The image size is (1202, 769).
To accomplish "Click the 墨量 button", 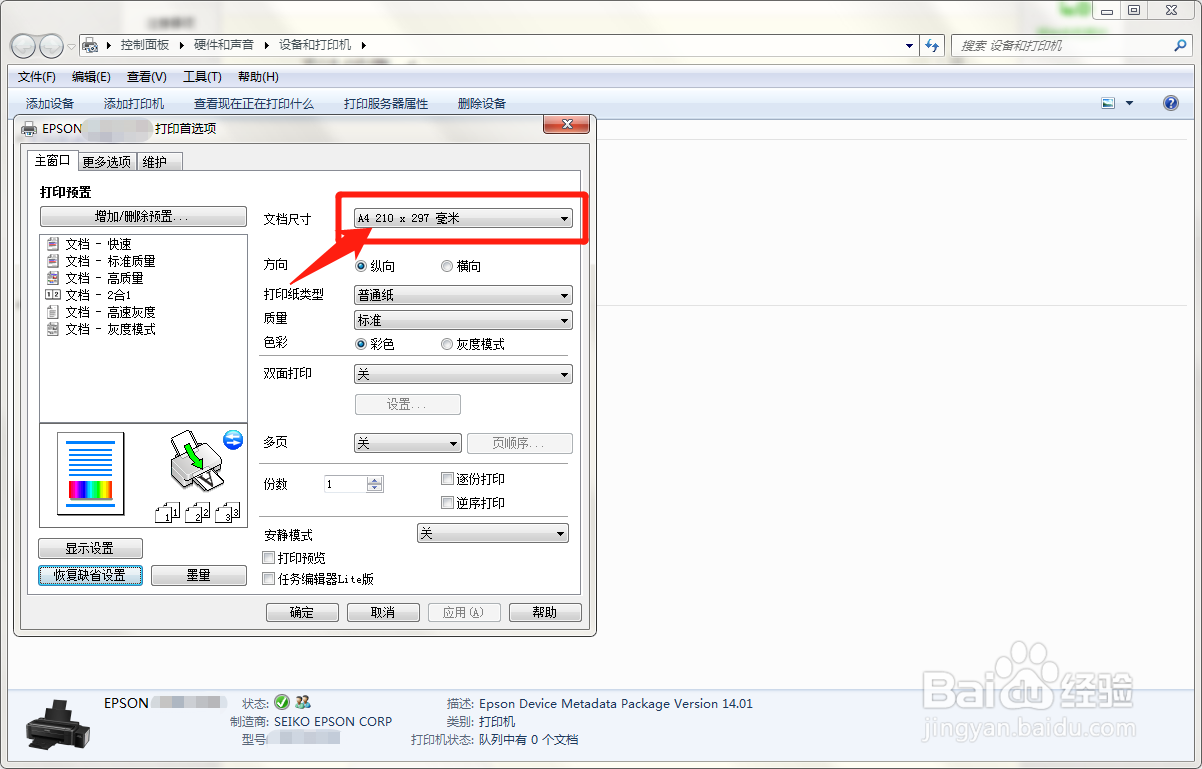I will coord(199,575).
